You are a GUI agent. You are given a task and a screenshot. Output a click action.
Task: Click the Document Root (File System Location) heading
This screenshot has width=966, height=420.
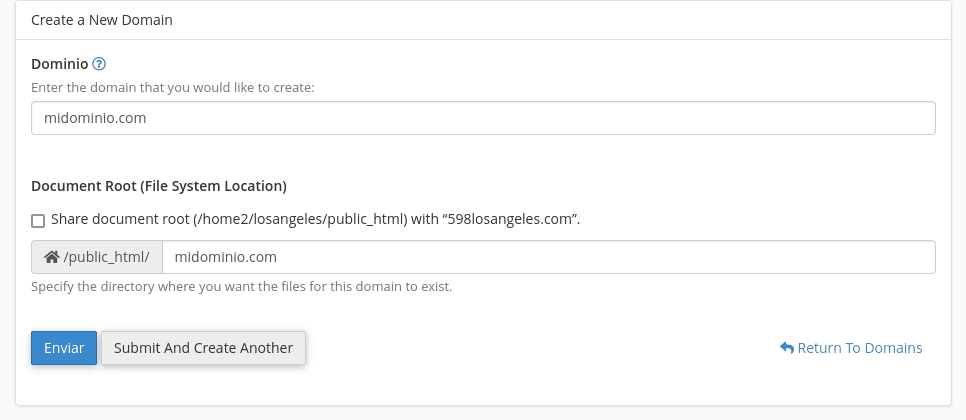pos(159,186)
